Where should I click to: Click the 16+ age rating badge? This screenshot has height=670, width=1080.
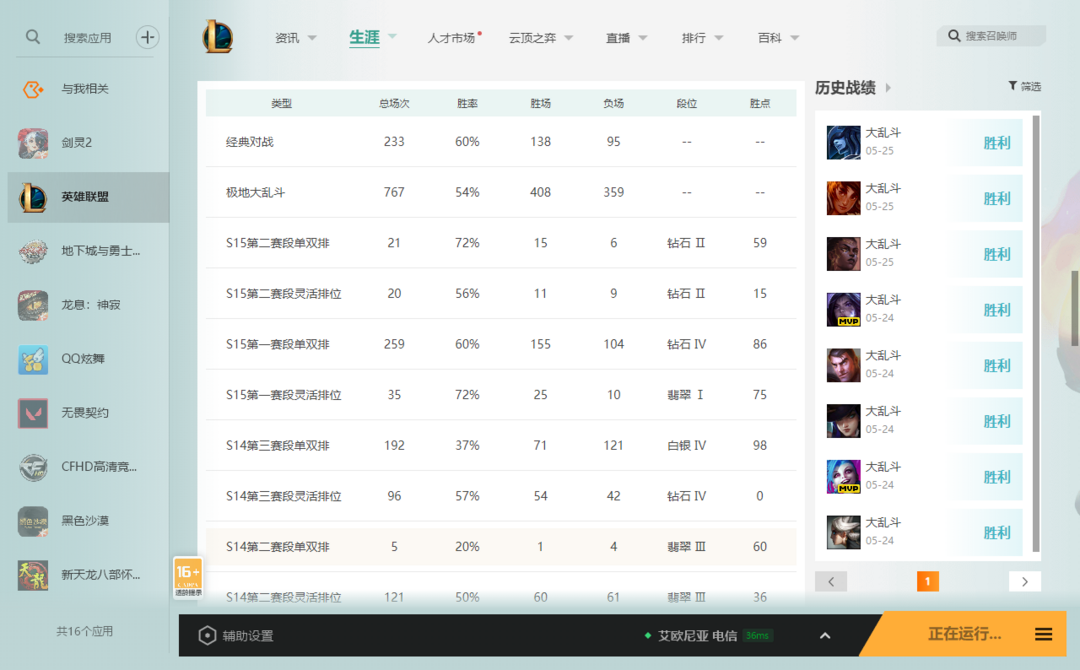pos(188,577)
